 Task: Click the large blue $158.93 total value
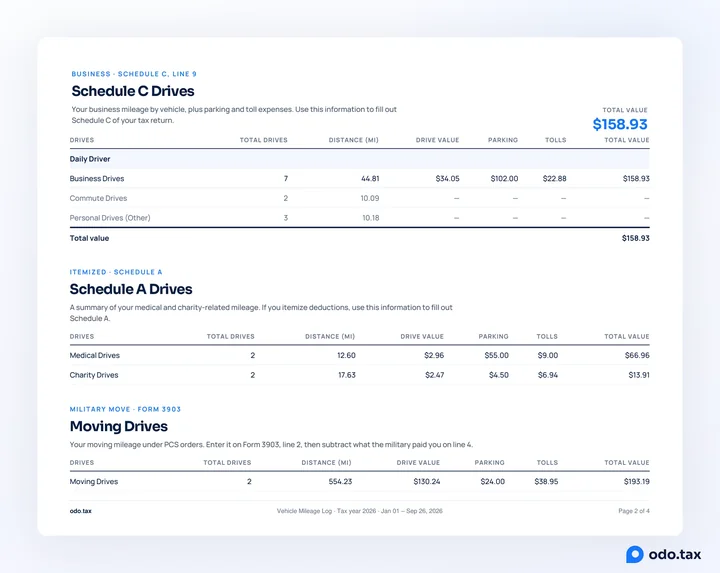click(x=620, y=124)
